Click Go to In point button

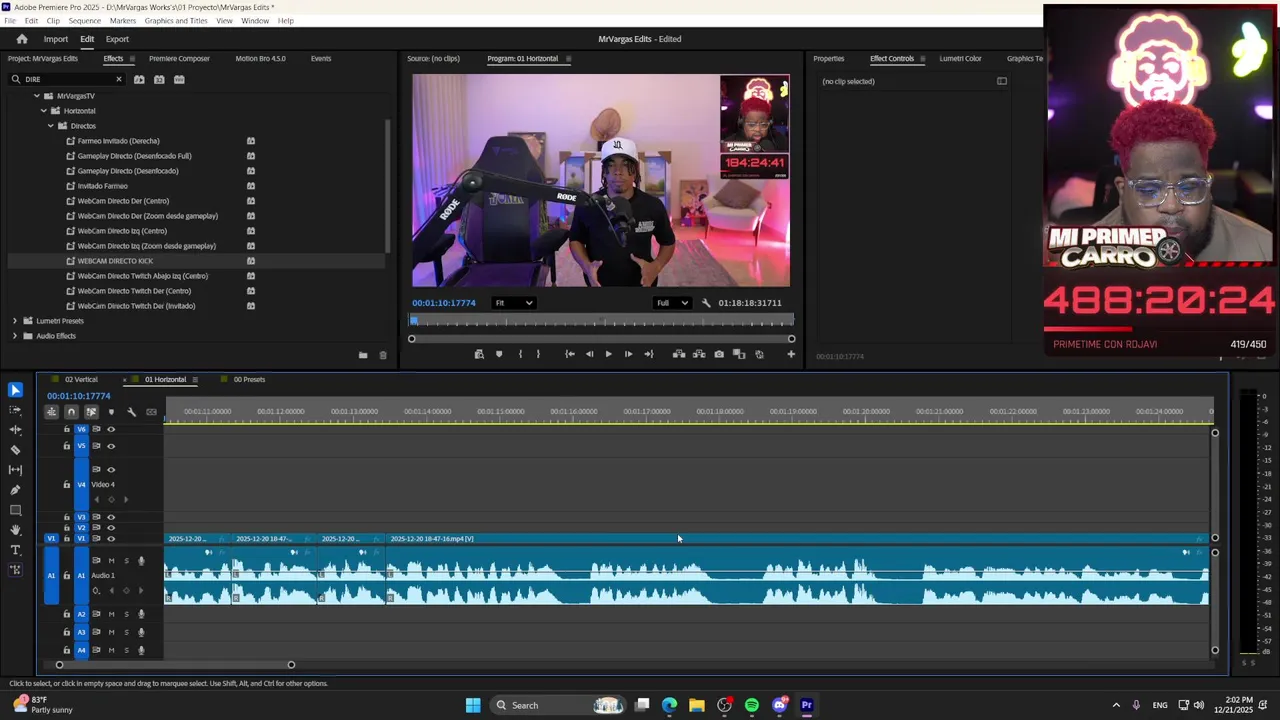coord(569,354)
